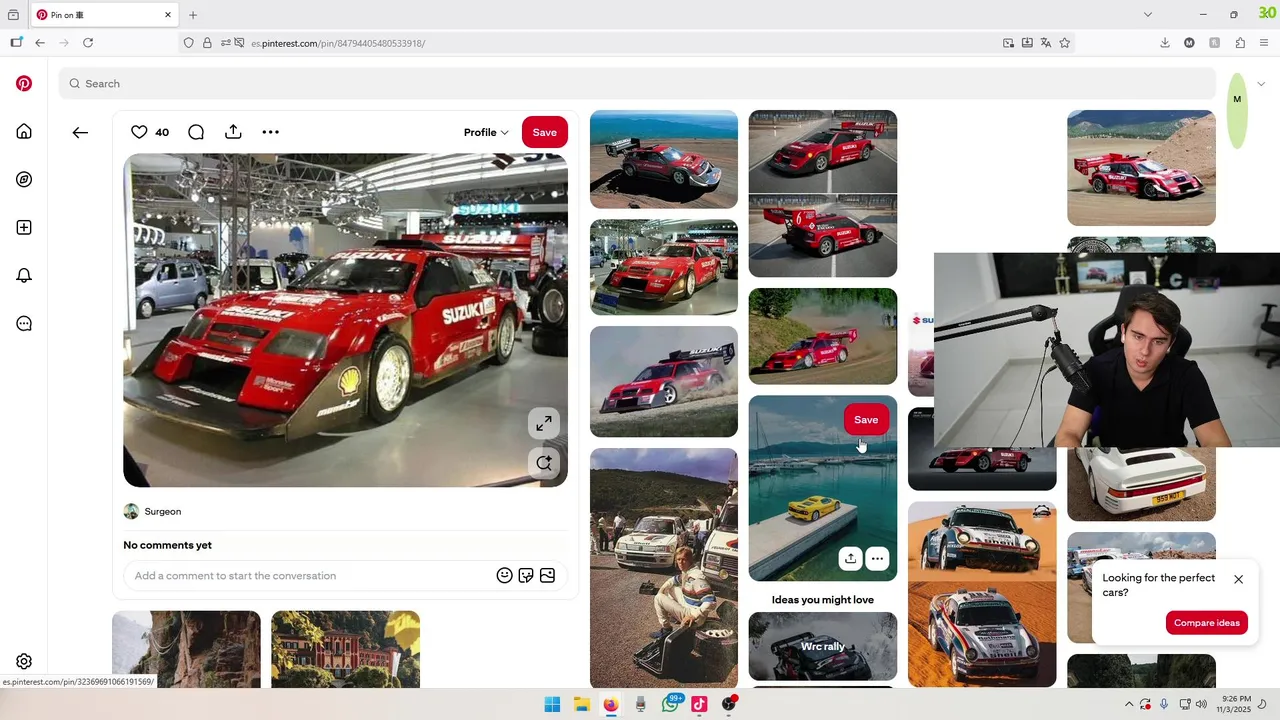
Task: Like the pin with the heart icon
Action: pos(139,132)
